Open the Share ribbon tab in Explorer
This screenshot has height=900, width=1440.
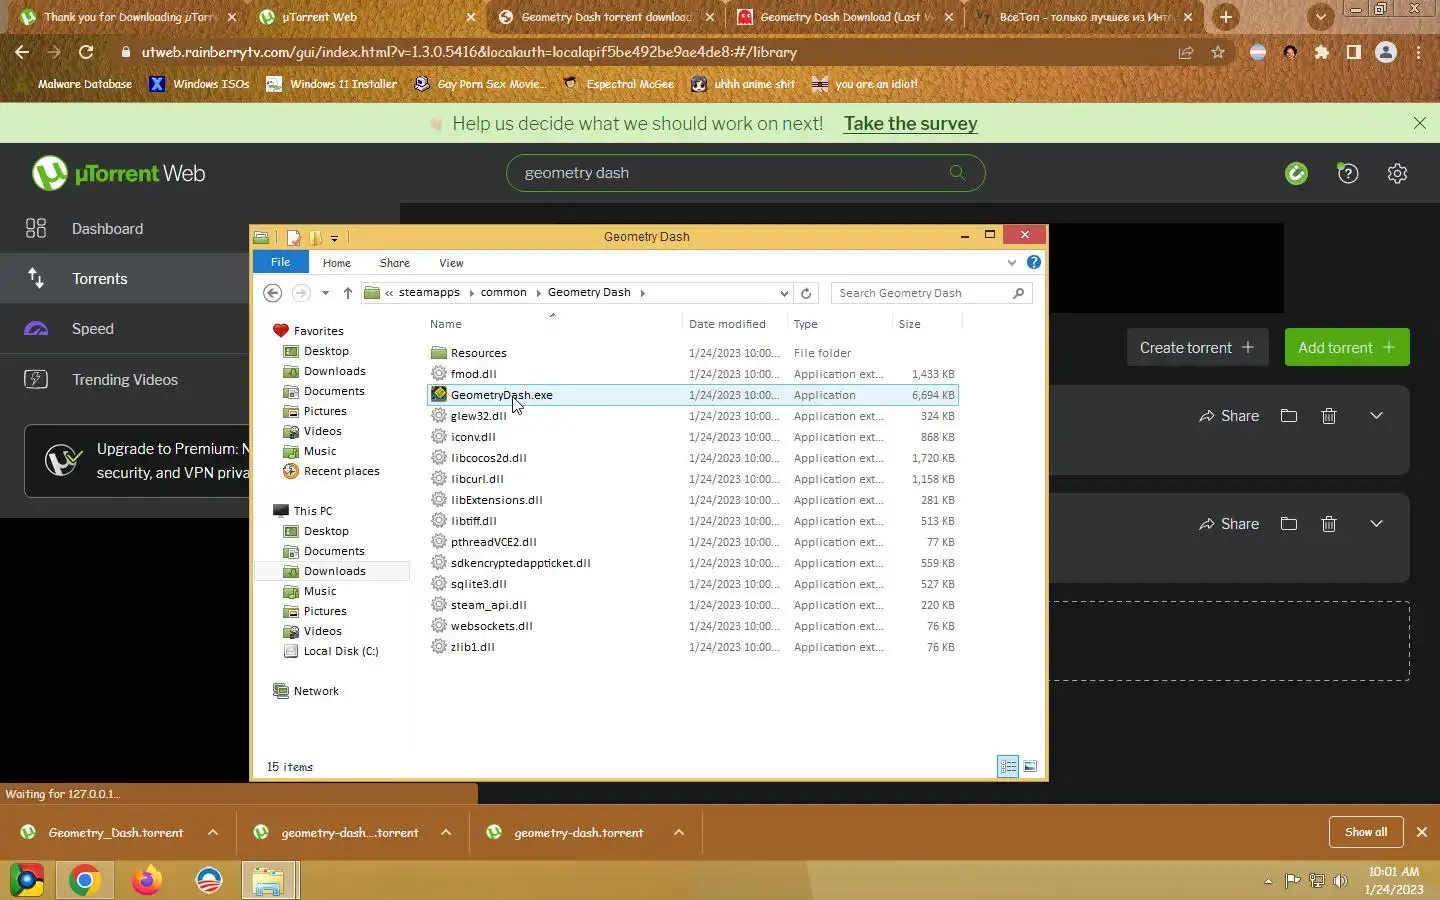point(395,263)
